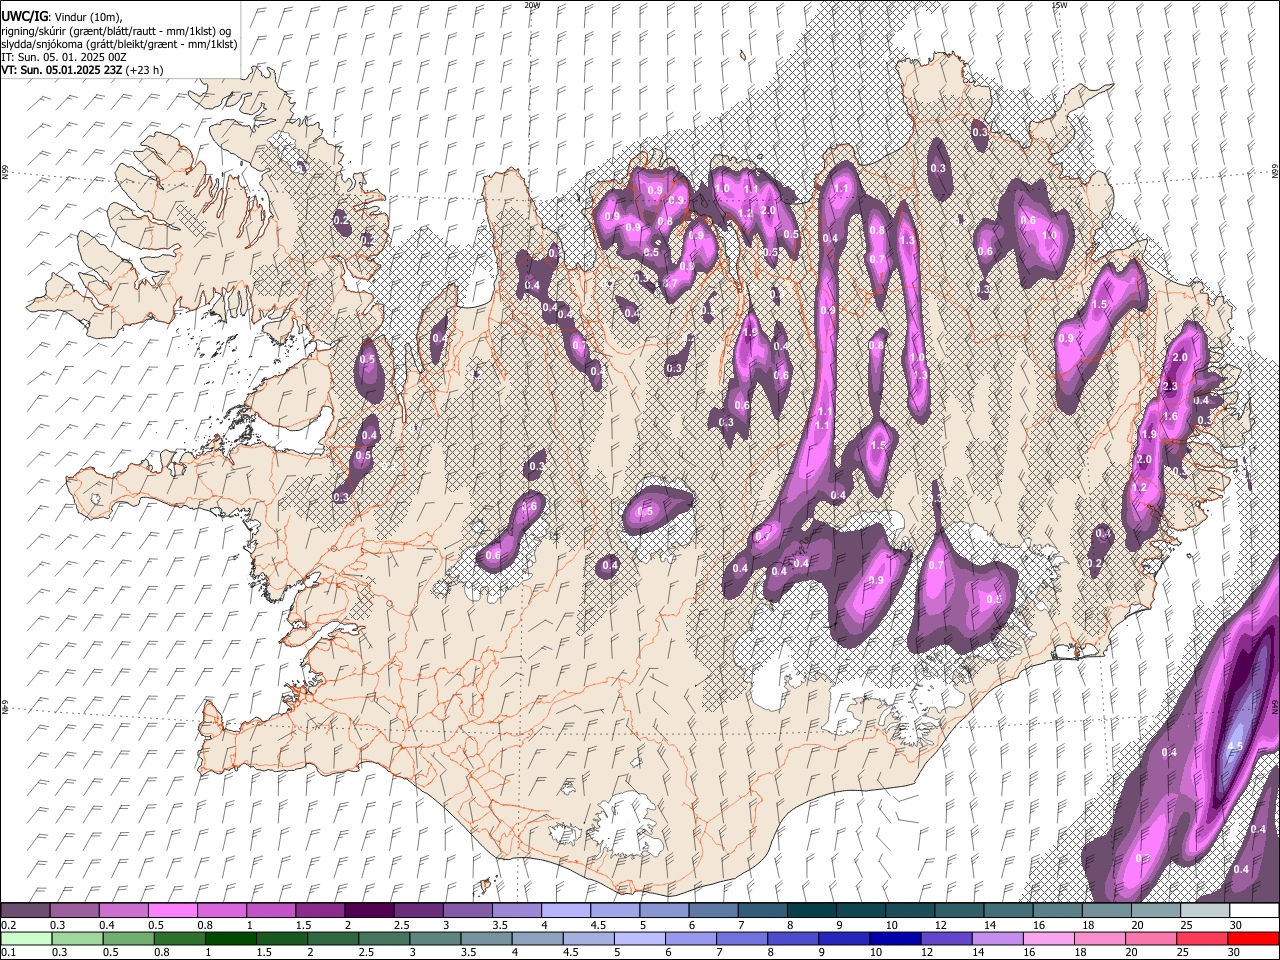Viewport: 1280px width, 960px height.
Task: Select the dark teal upper swatch between 8 and 9
Action: pos(812,911)
